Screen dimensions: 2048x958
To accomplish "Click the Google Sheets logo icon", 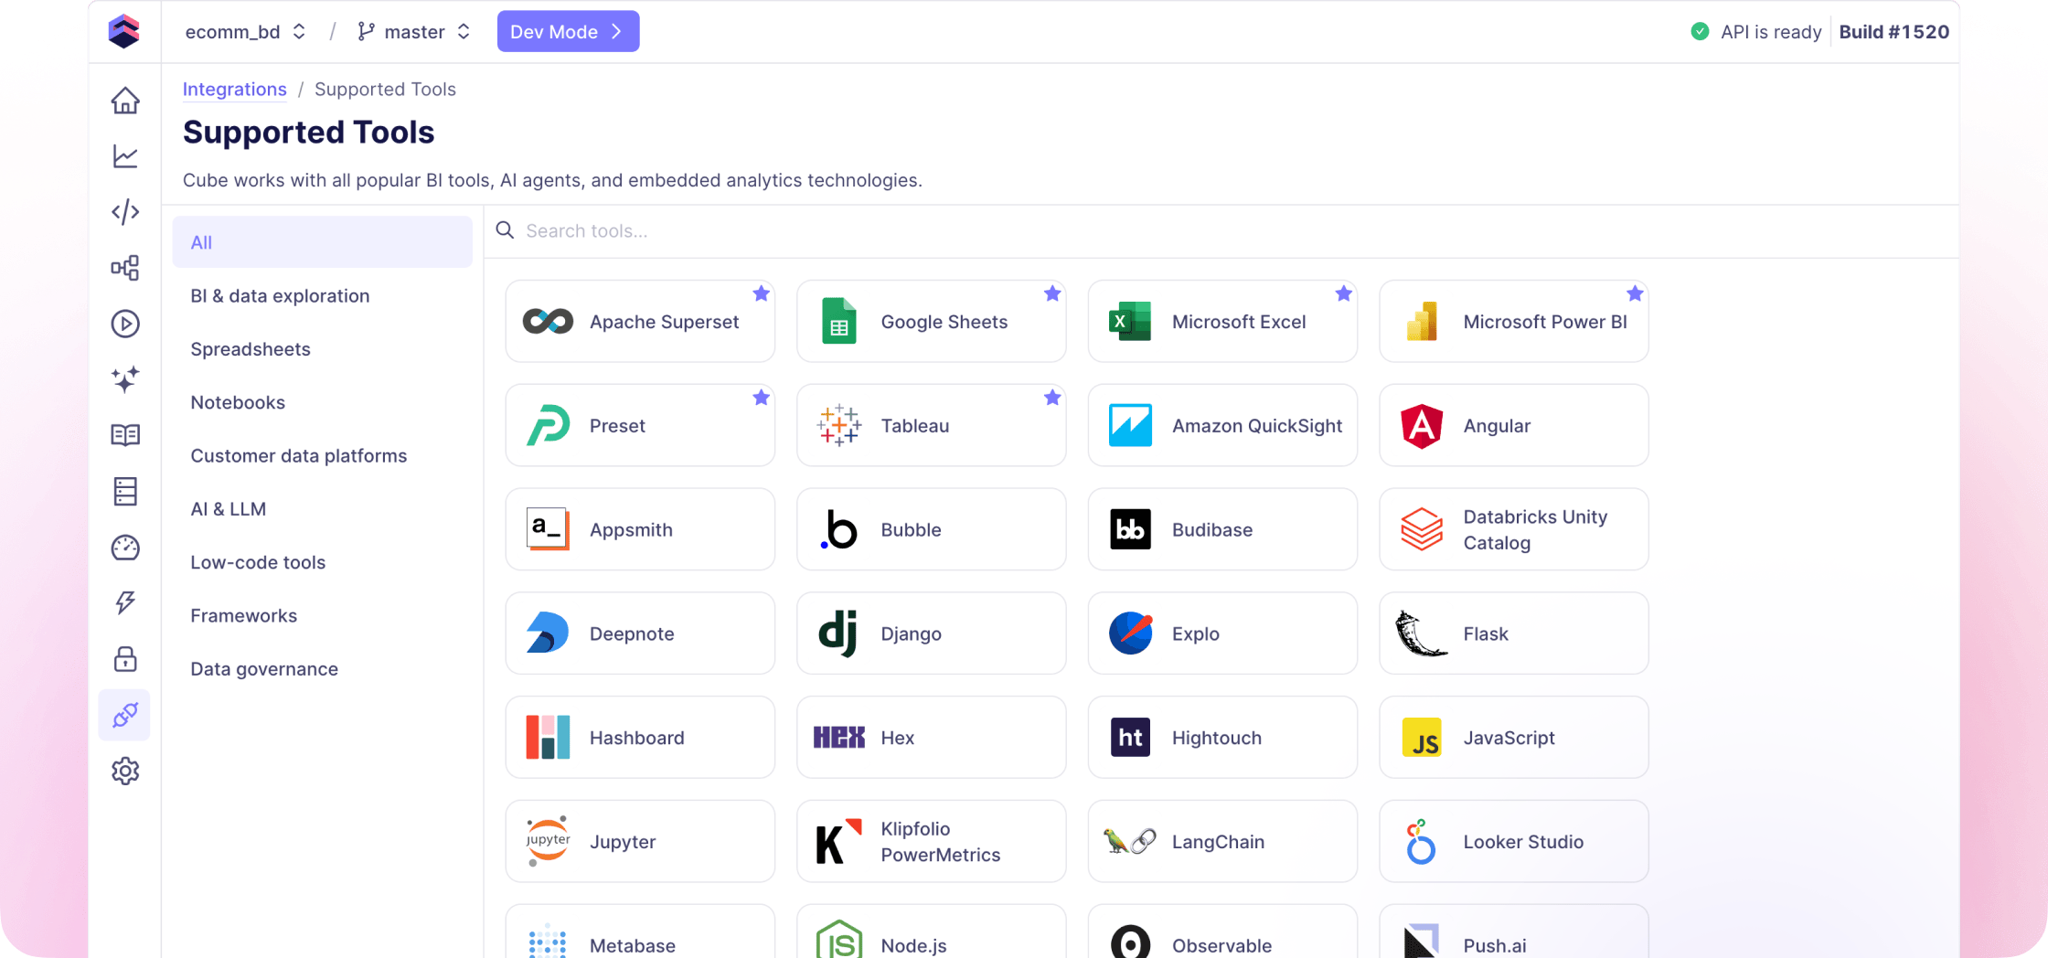I will click(x=839, y=321).
